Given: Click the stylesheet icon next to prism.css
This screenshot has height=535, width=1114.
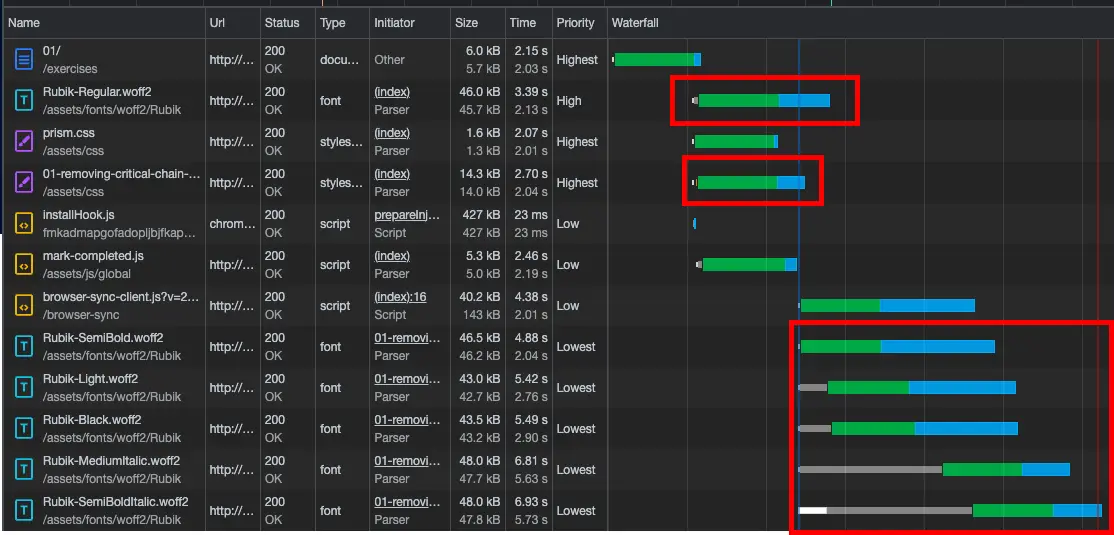Looking at the screenshot, I should (x=24, y=142).
